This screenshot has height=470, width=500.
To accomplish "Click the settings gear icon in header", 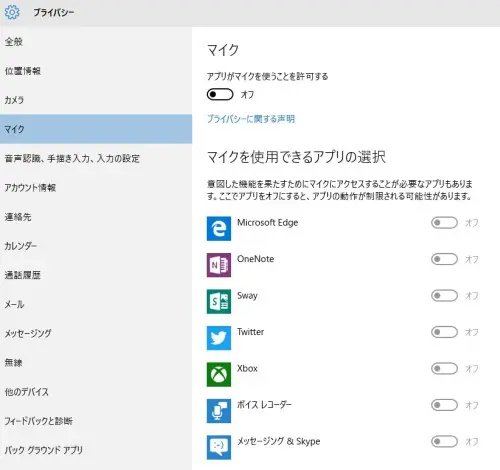I will pos(12,12).
